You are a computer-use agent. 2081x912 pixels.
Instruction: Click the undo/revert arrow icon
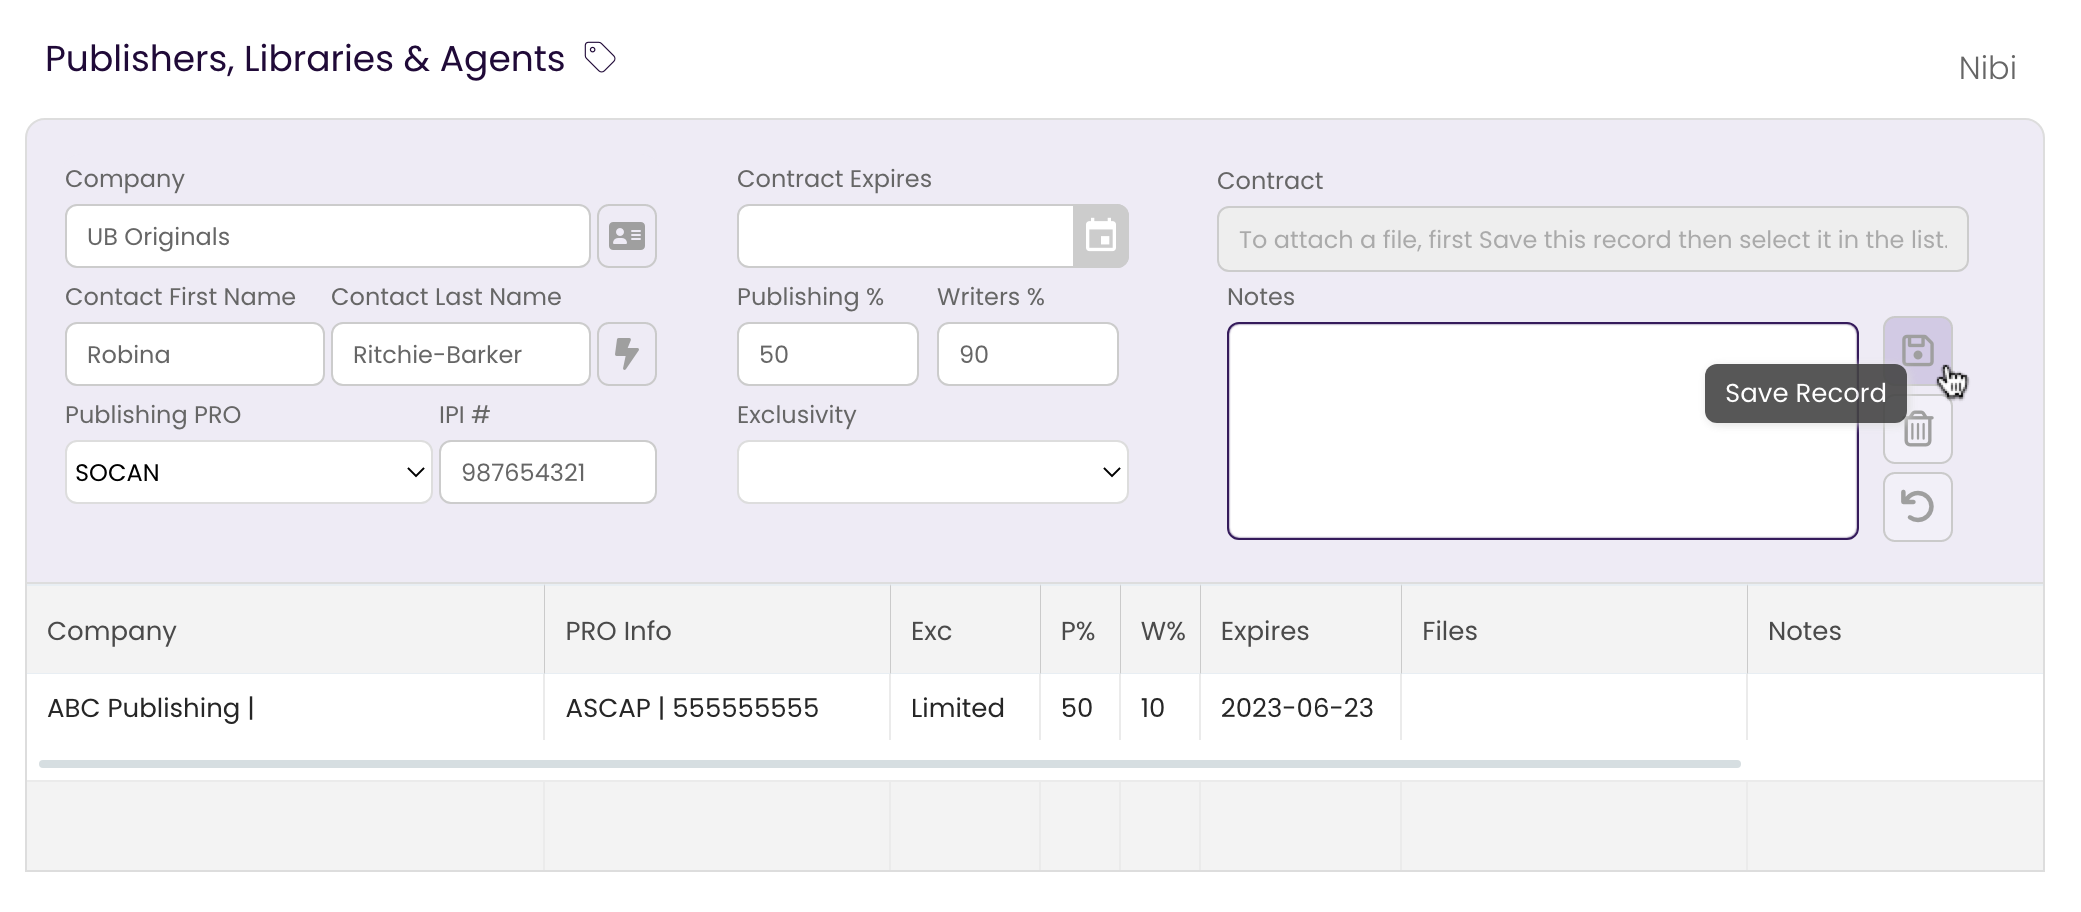pyautogui.click(x=1917, y=507)
